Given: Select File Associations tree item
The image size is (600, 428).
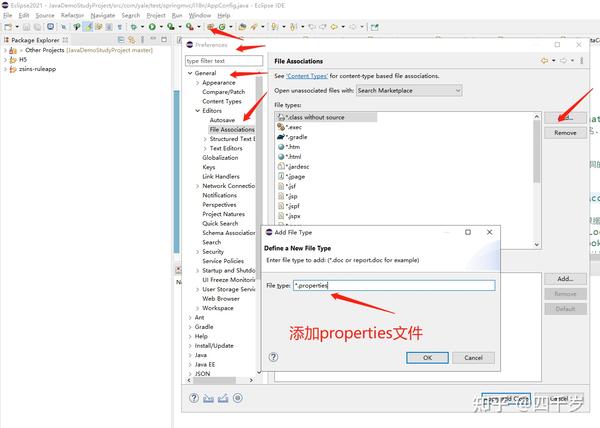Looking at the screenshot, I should pyautogui.click(x=232, y=130).
